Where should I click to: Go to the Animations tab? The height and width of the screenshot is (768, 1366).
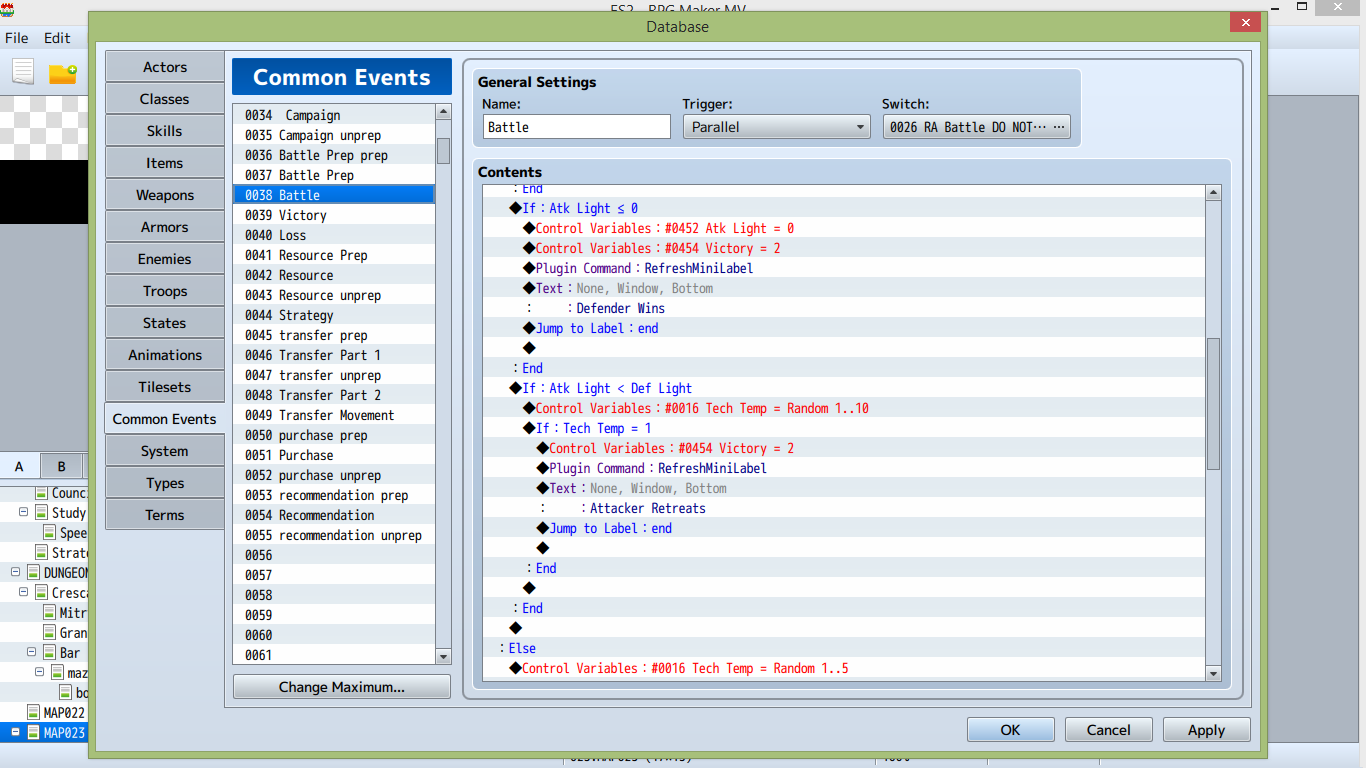pyautogui.click(x=165, y=355)
